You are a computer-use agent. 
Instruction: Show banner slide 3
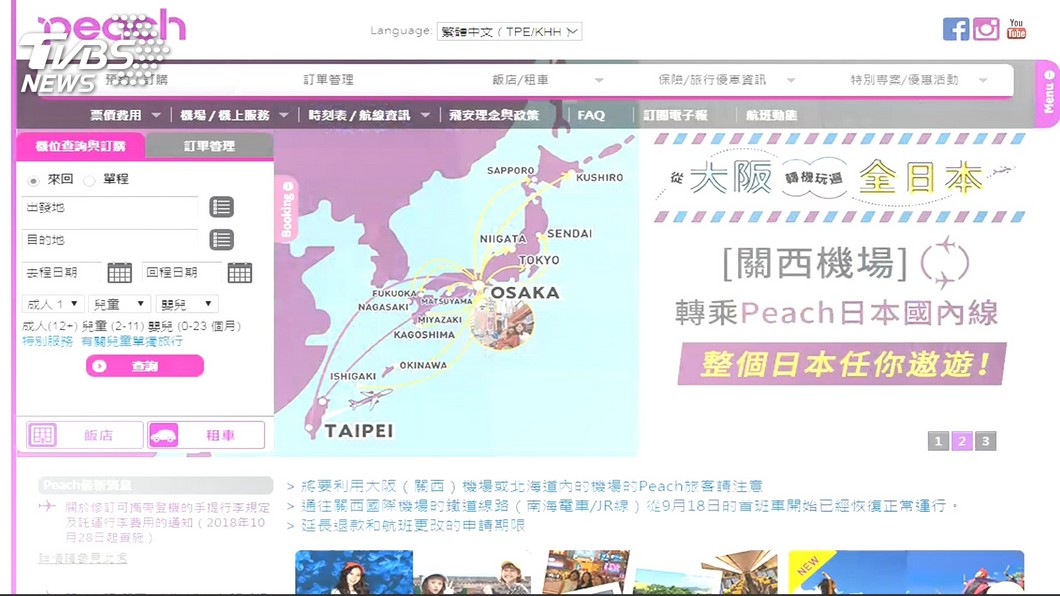[986, 441]
